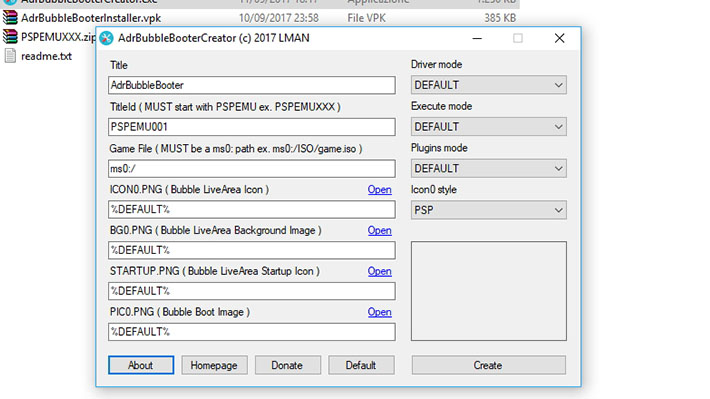The height and width of the screenshot is (399, 710).
Task: Select the readme.txt document icon
Action: point(10,56)
